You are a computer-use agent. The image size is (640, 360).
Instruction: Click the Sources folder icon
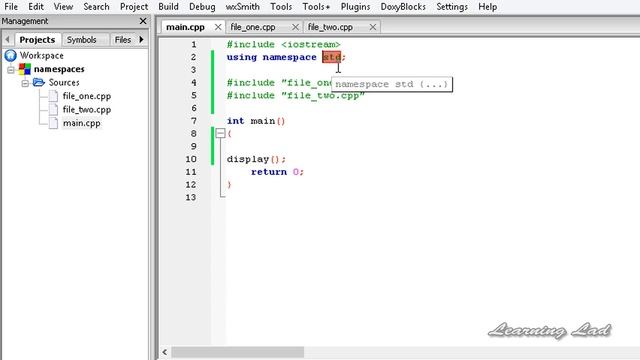click(39, 82)
